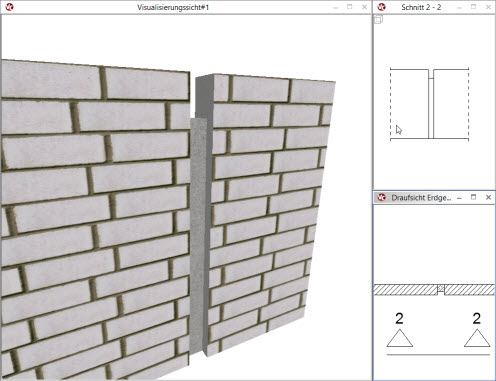Select the hatched wall left of the column

tap(405, 290)
